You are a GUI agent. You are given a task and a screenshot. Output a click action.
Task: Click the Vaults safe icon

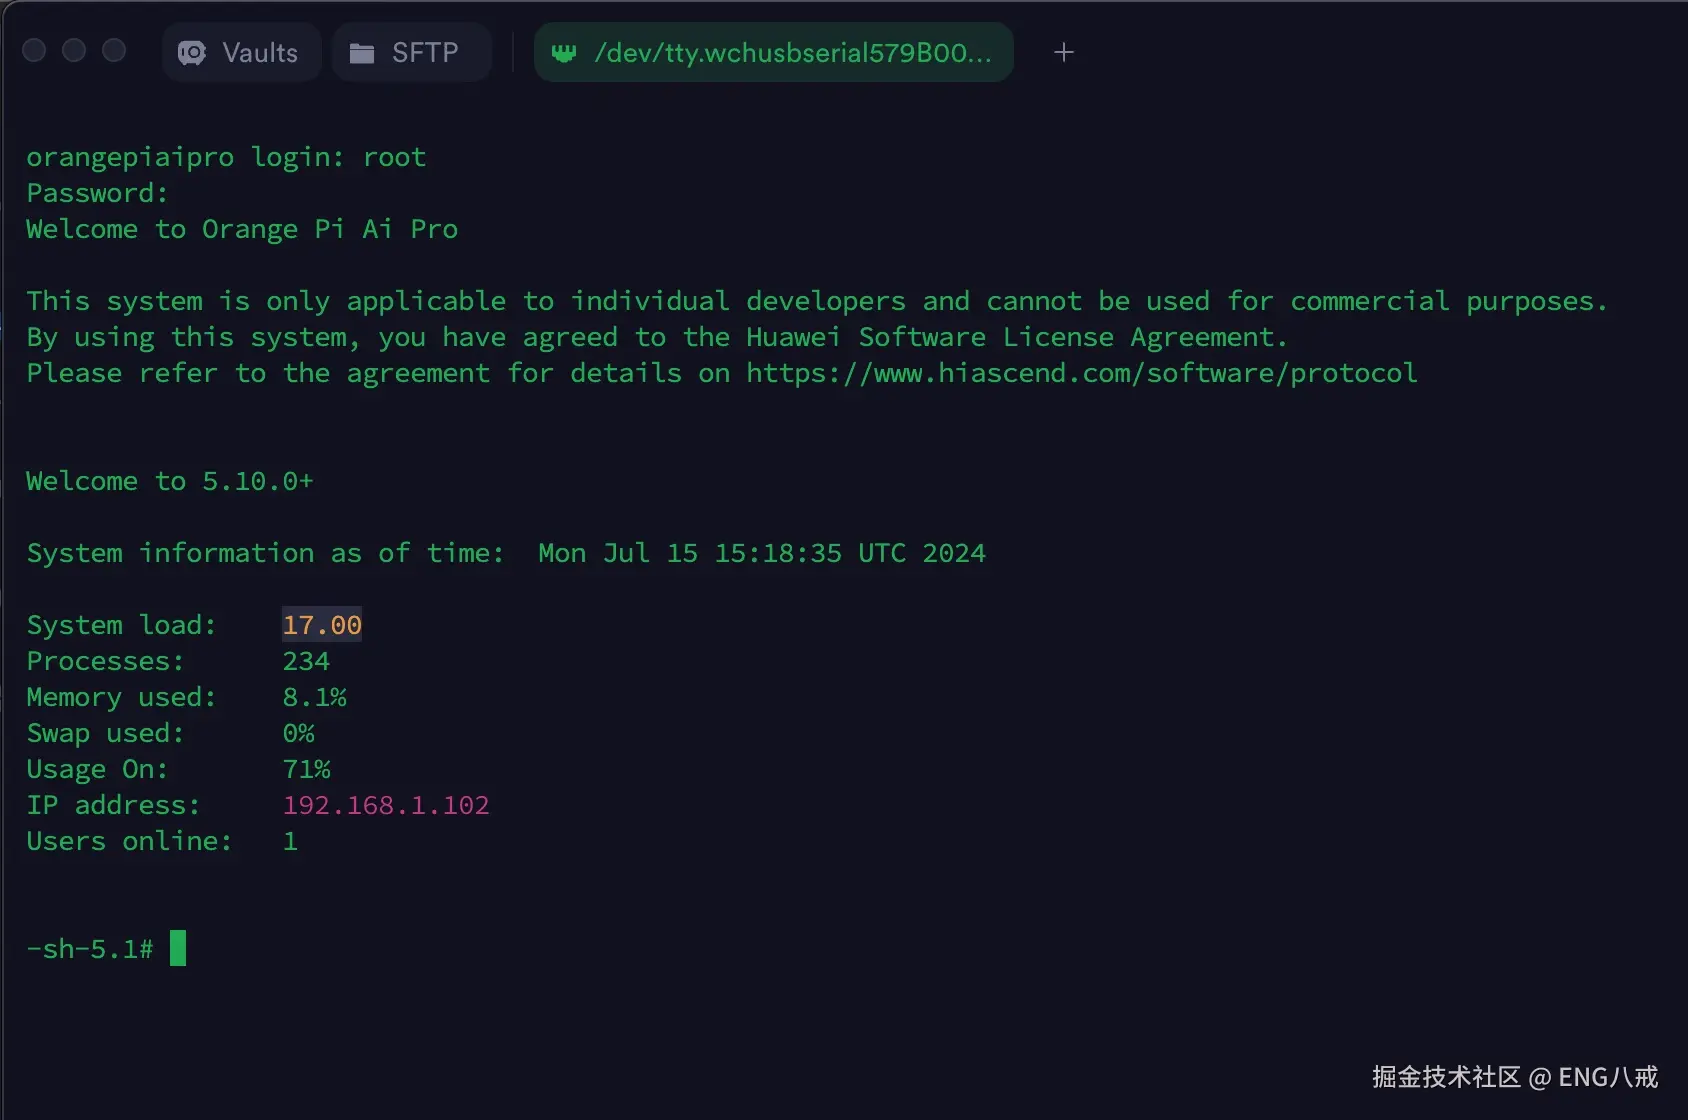click(191, 53)
